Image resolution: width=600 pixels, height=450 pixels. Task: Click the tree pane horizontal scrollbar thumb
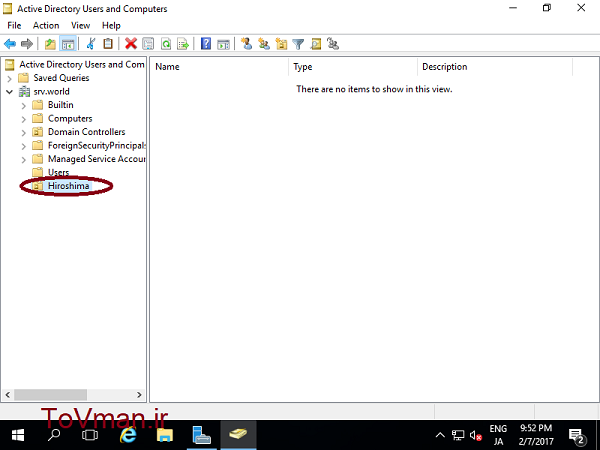click(51, 395)
